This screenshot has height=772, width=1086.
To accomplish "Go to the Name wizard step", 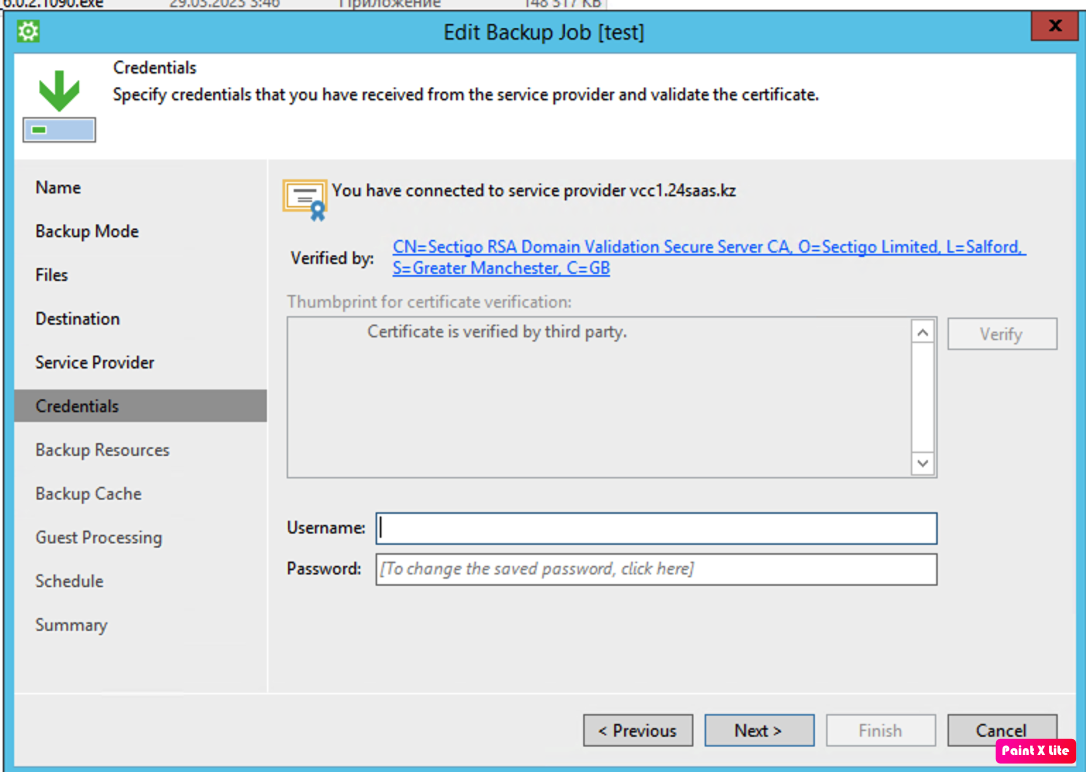I will [58, 188].
